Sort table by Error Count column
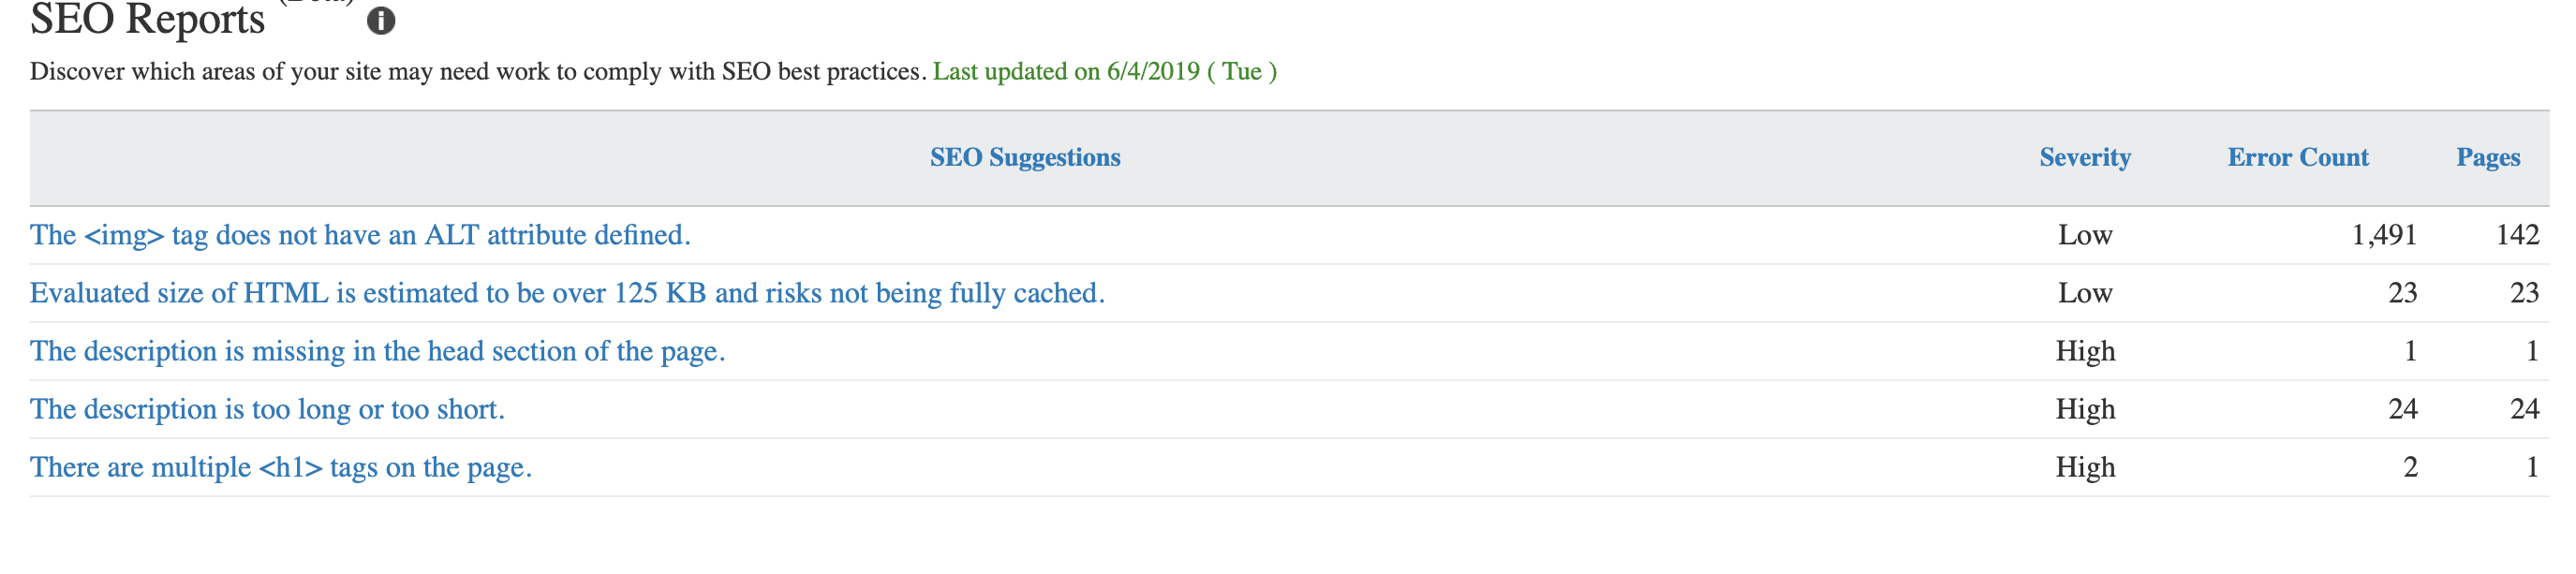The width and height of the screenshot is (2576, 574). click(2298, 157)
